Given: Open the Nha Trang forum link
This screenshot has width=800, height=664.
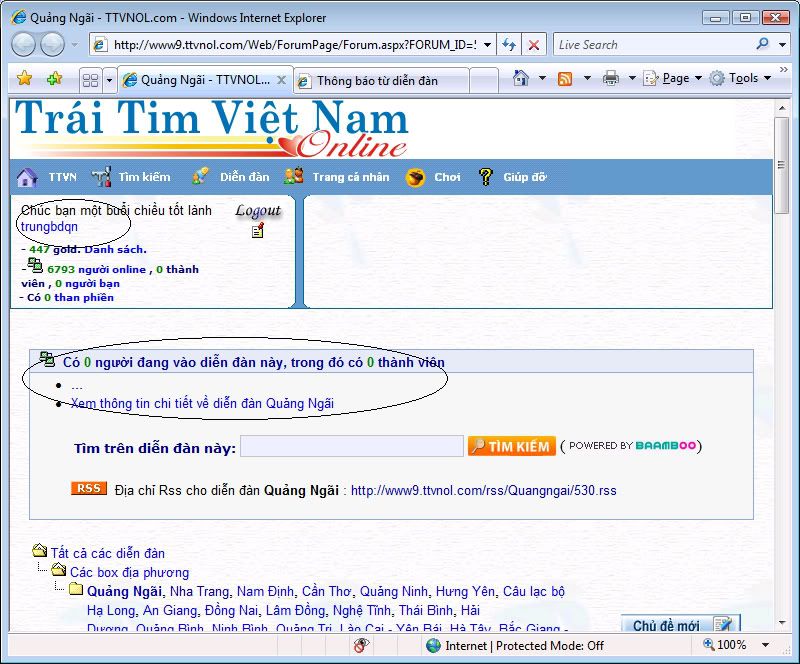Looking at the screenshot, I should tap(199, 592).
